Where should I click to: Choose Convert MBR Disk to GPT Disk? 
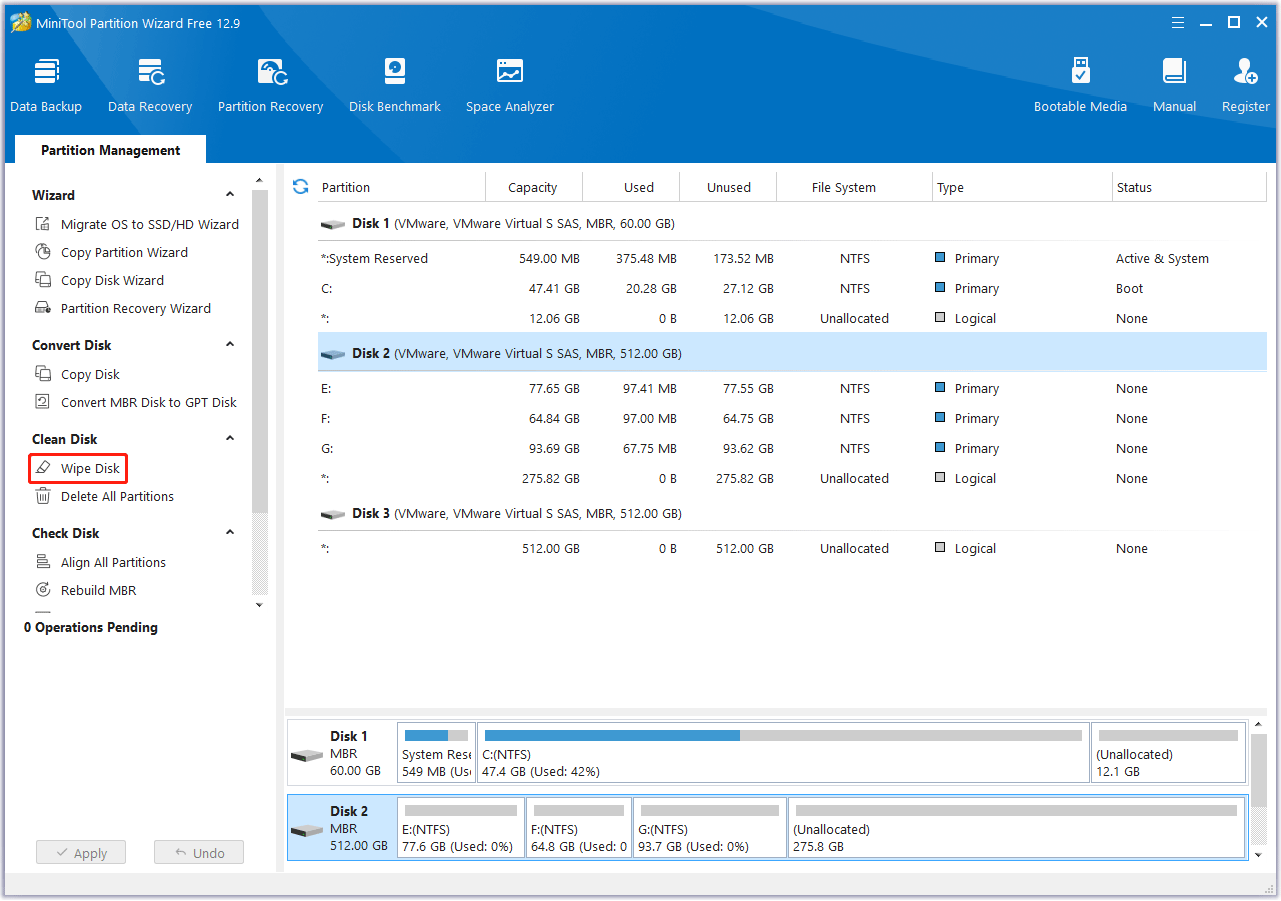149,402
